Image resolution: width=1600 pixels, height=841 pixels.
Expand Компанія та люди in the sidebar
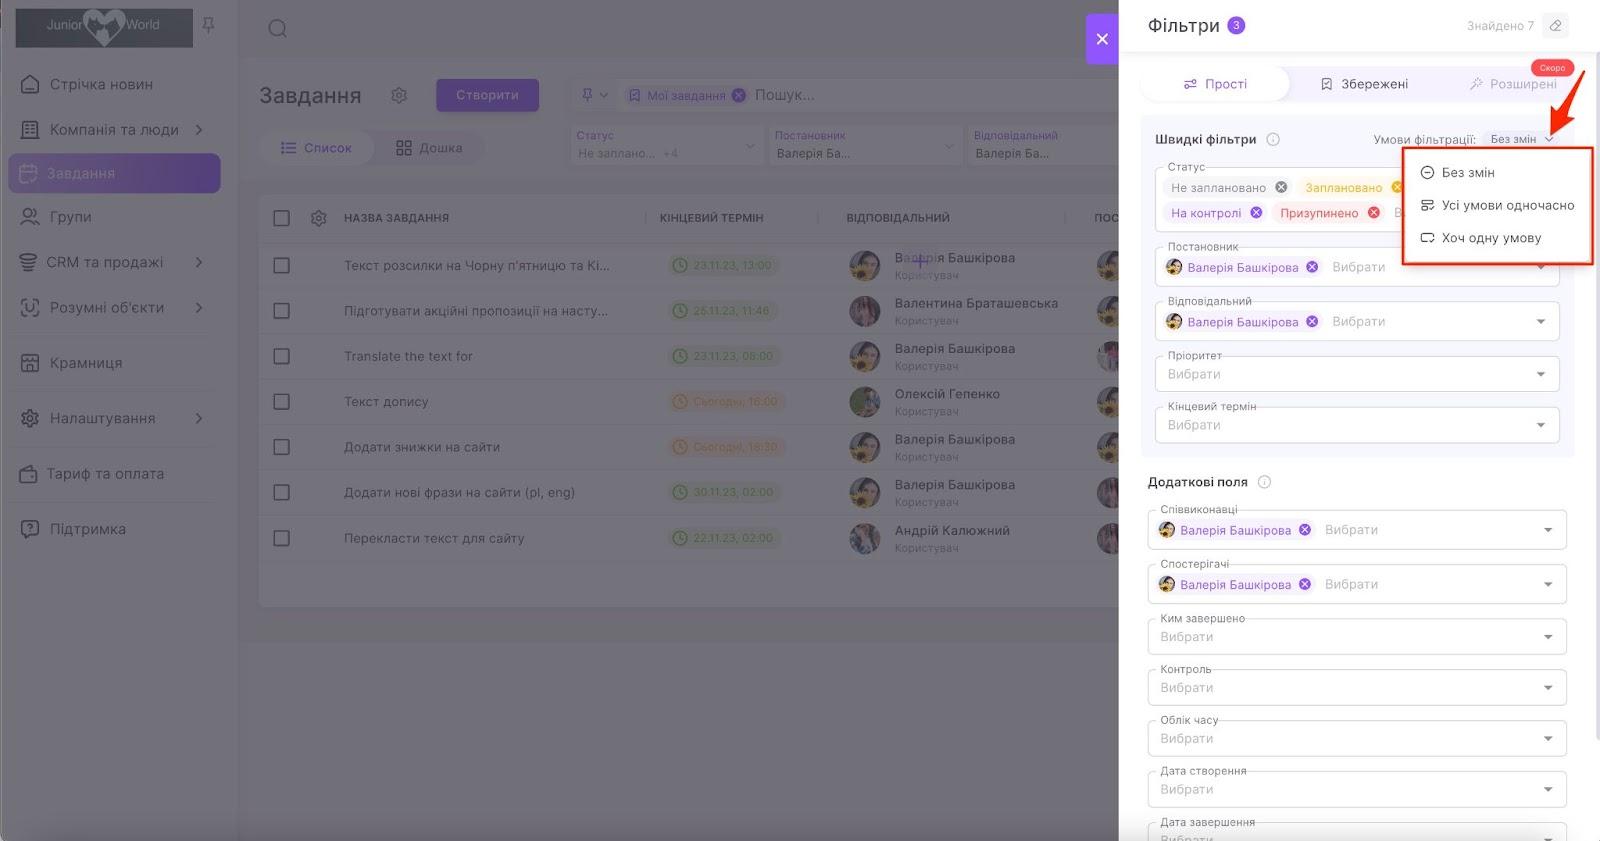coord(199,130)
